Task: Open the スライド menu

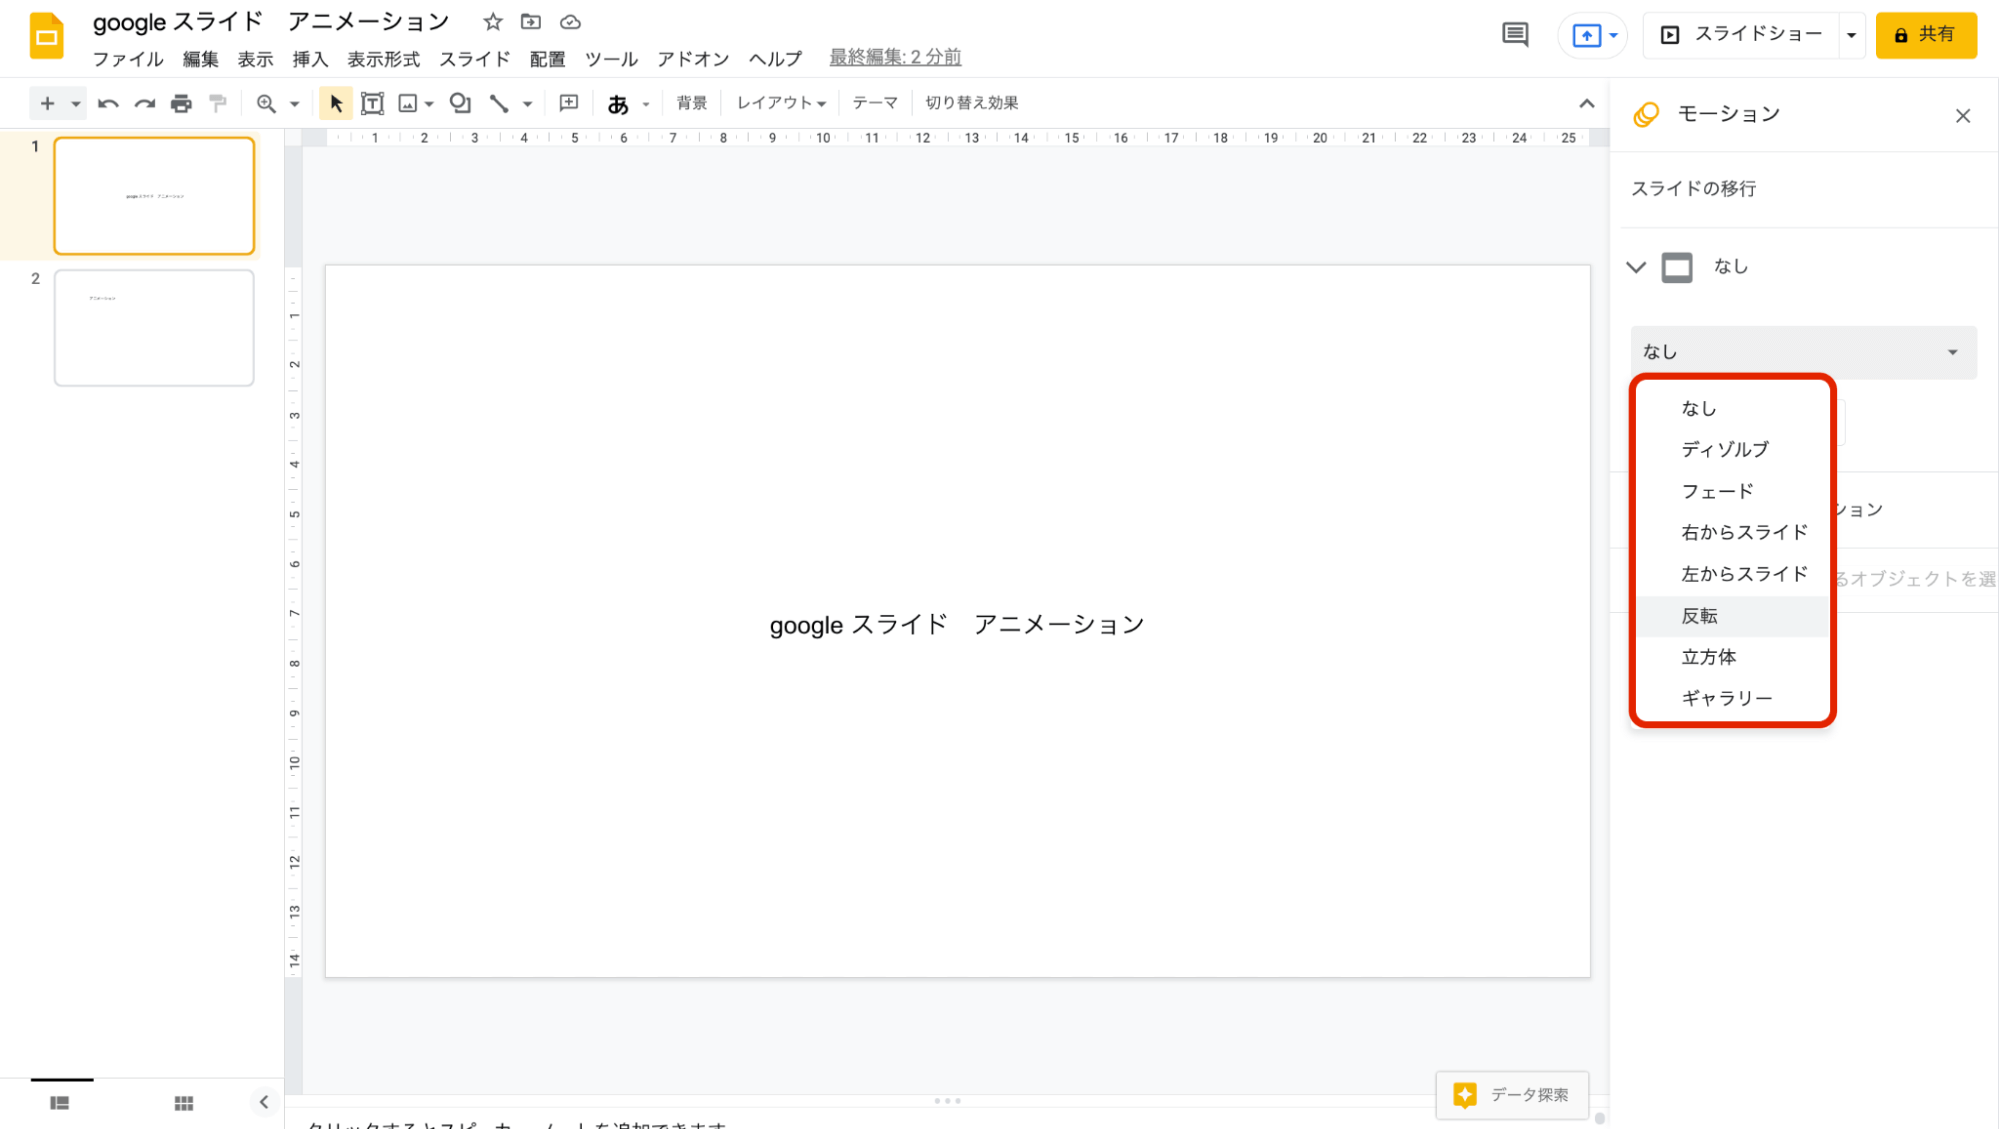Action: tap(475, 59)
